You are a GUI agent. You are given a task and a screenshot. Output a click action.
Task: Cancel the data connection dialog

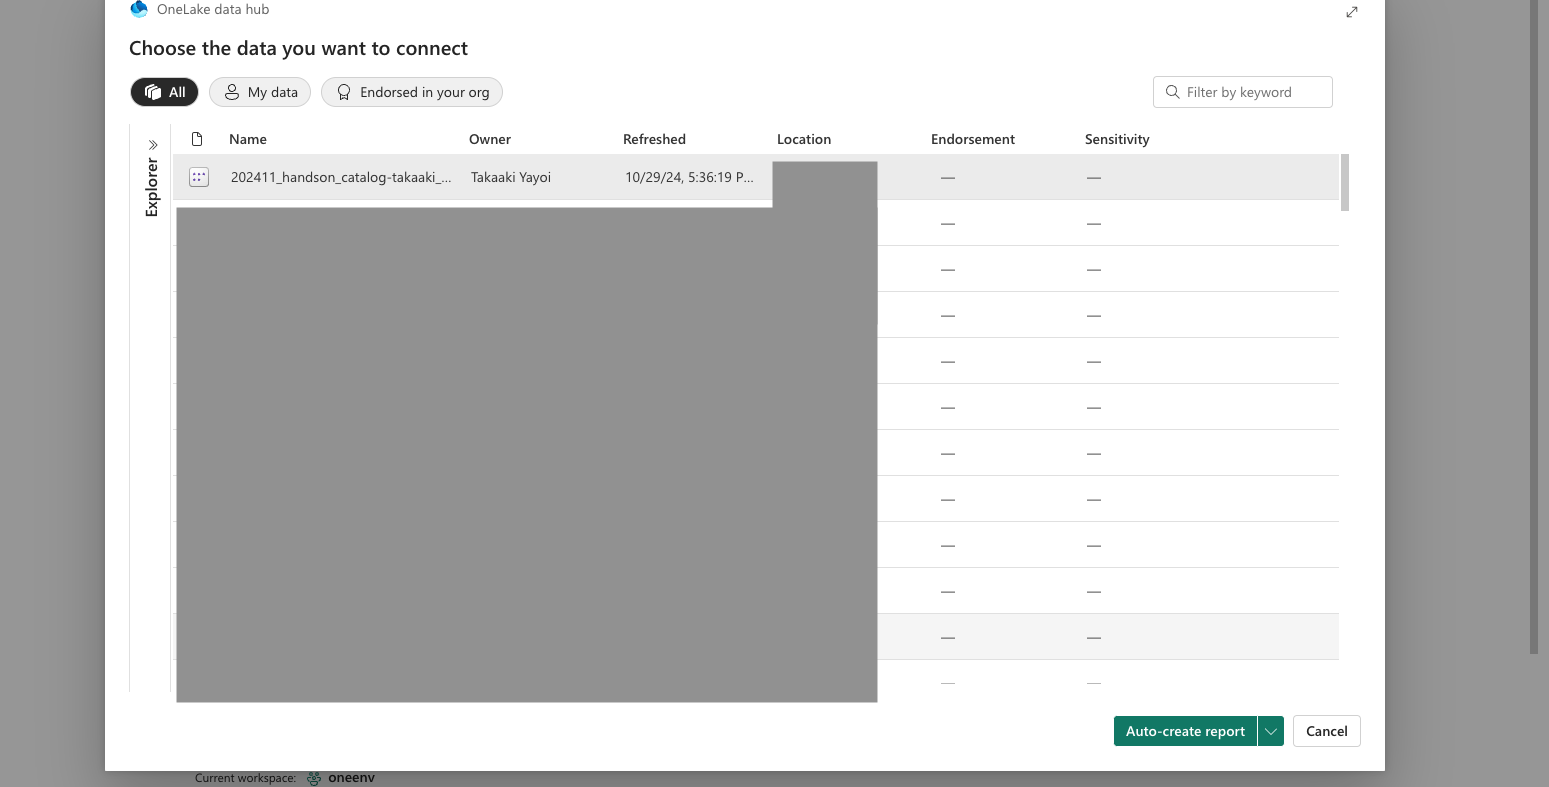(x=1327, y=731)
